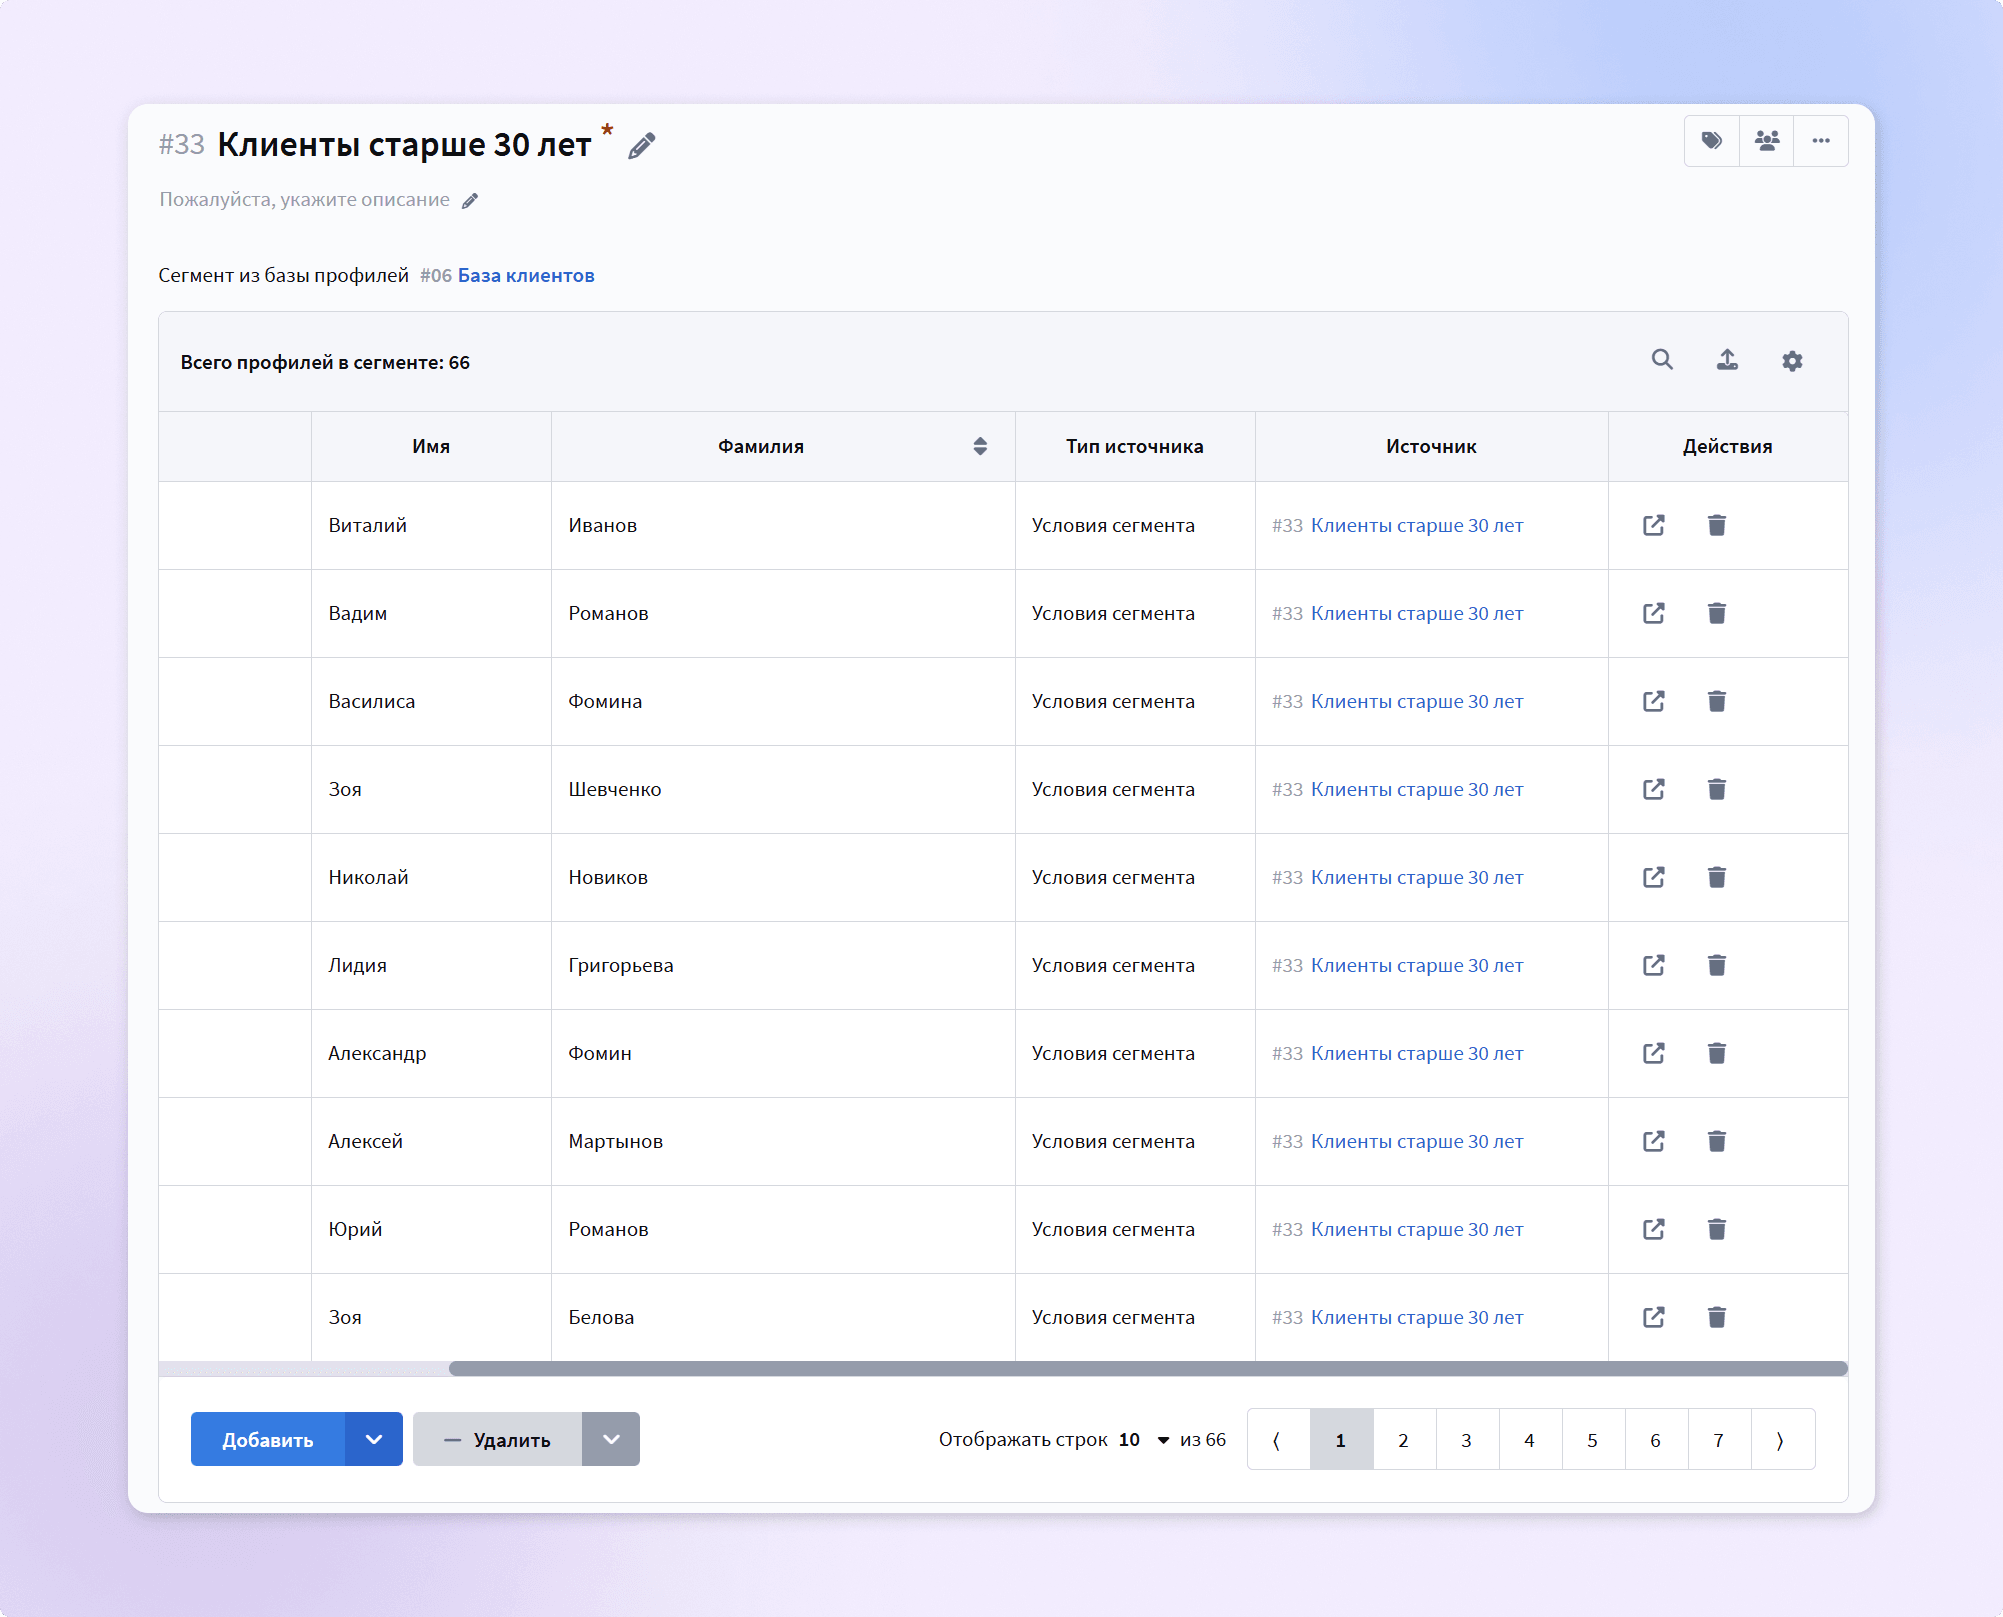Open profile of Юрий Романов

(x=1654, y=1229)
